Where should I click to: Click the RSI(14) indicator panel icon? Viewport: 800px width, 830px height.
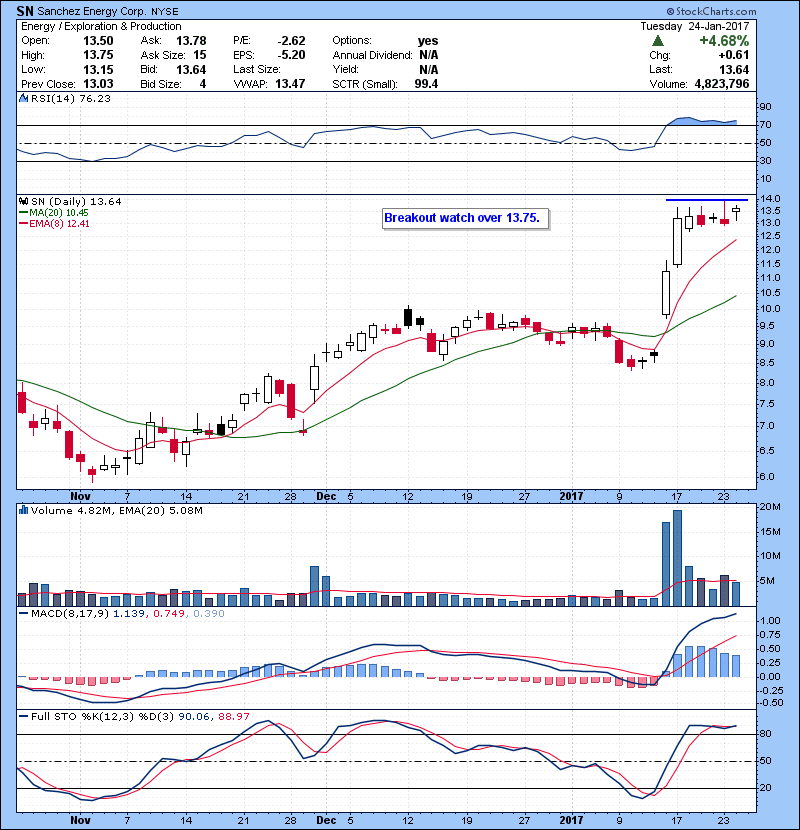coord(24,98)
